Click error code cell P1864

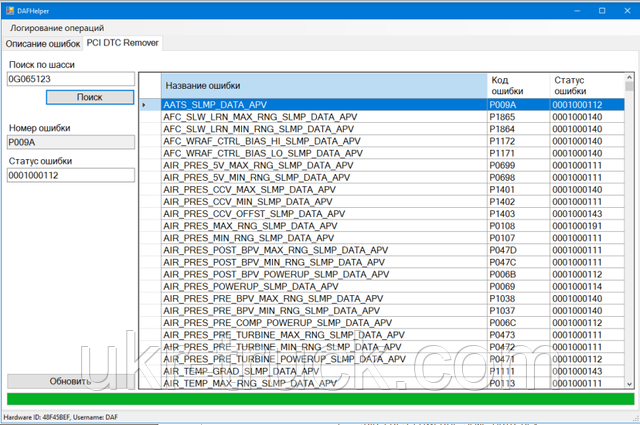coord(518,129)
